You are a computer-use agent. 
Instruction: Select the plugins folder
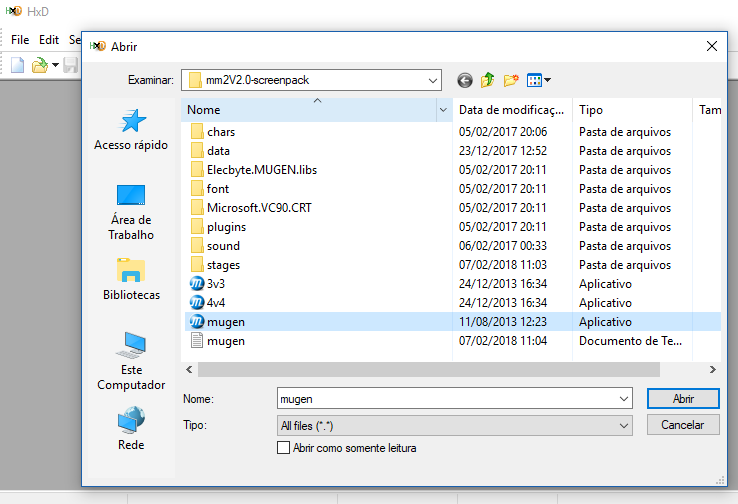pyautogui.click(x=218, y=227)
